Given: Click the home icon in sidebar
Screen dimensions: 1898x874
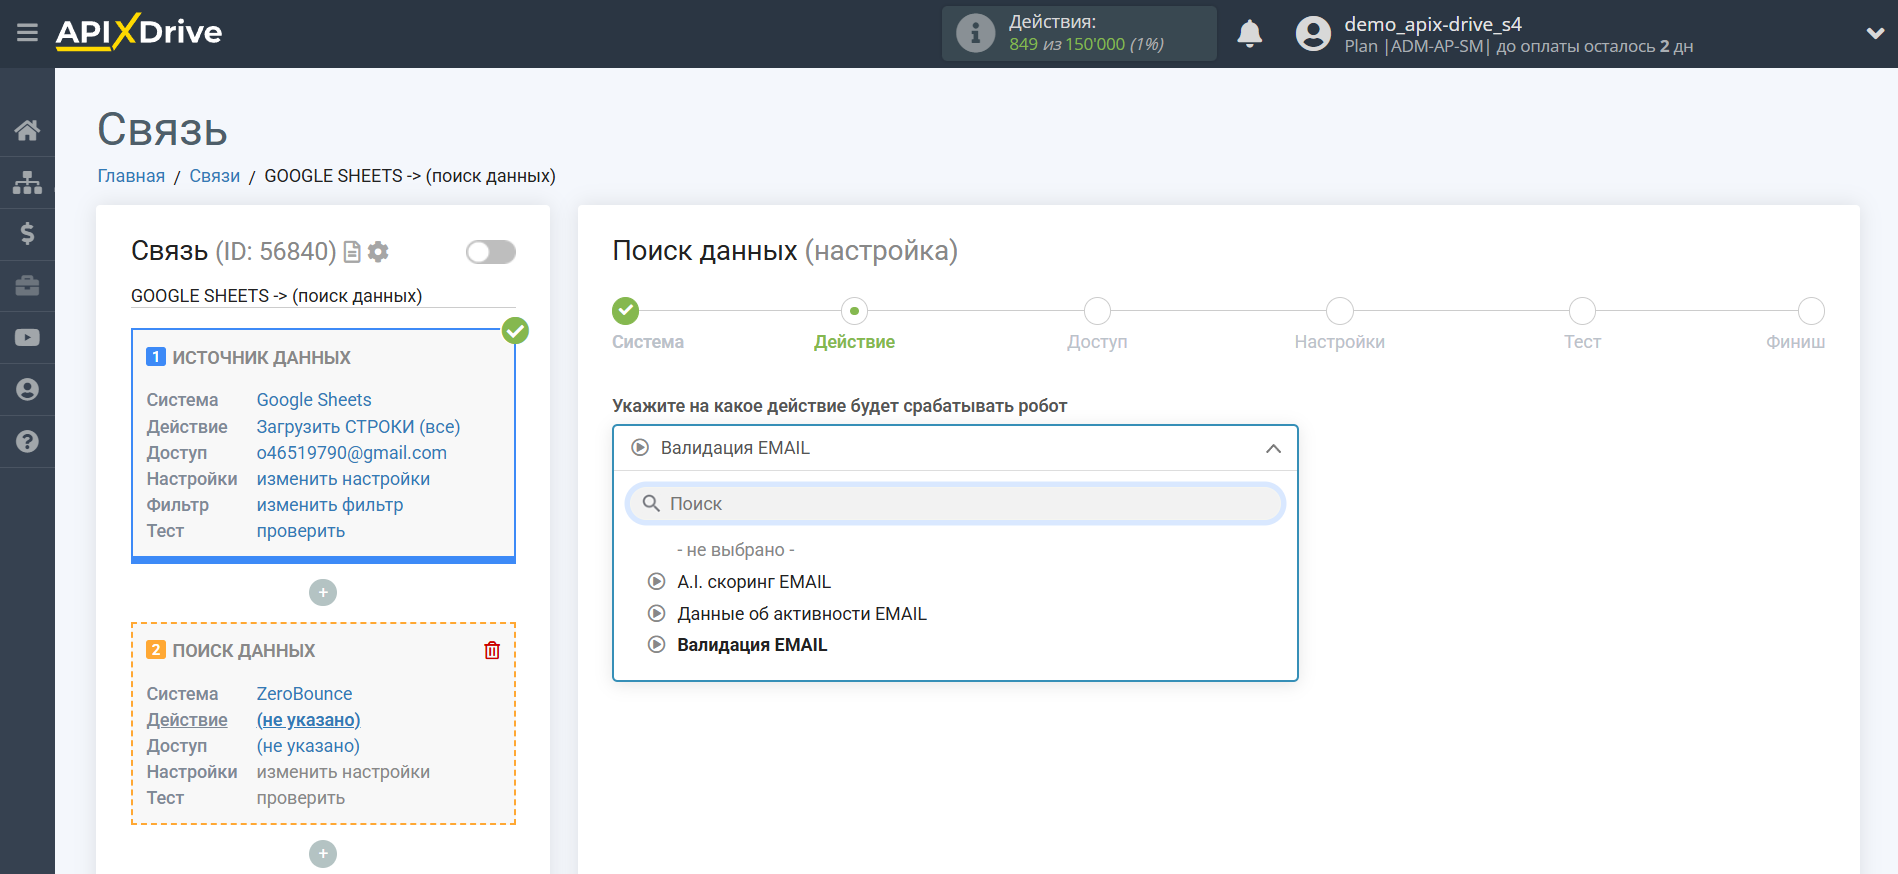Looking at the screenshot, I should click(27, 130).
